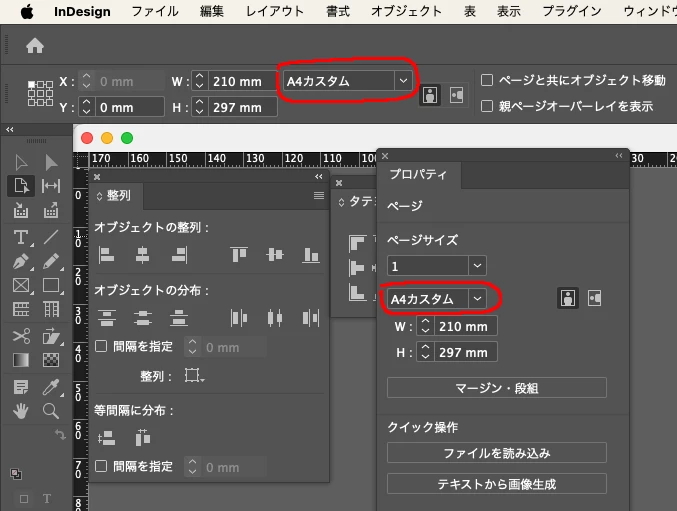Click the テキストから画像生成 button
677x511 pixels.
pos(497,484)
